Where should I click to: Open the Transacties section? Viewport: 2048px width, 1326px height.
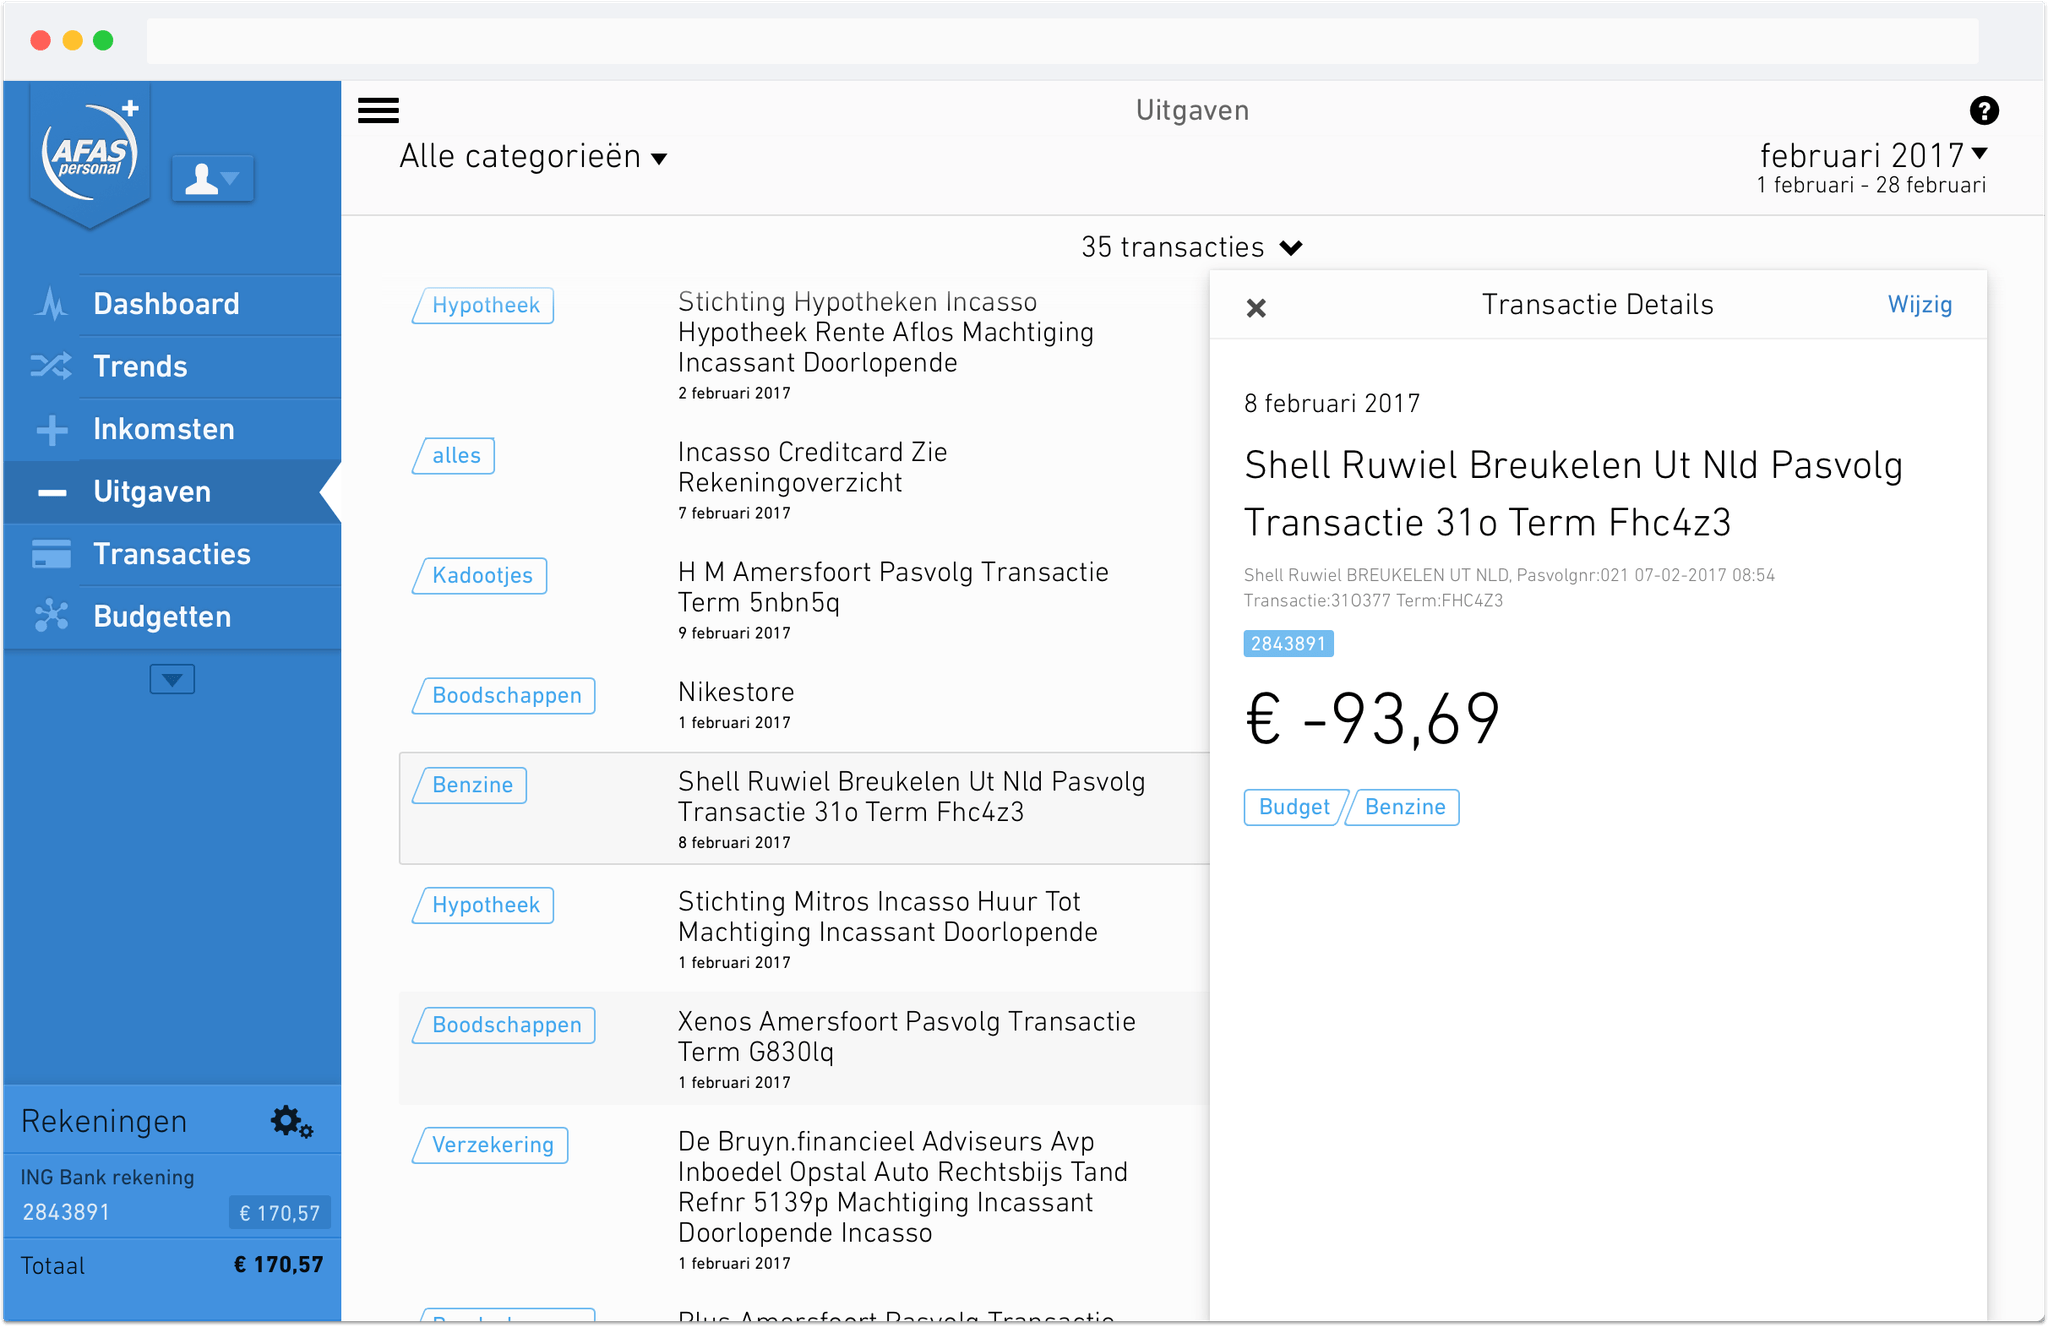point(172,554)
